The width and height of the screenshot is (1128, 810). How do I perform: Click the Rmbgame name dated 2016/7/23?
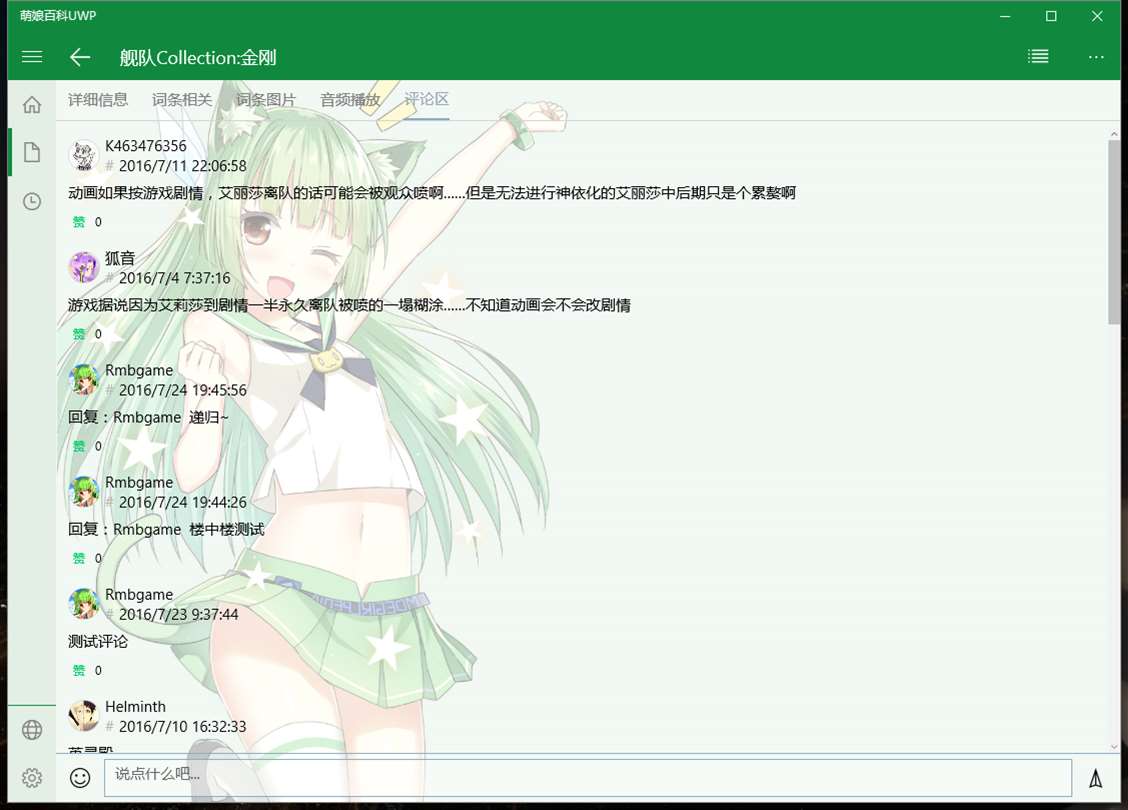[139, 594]
